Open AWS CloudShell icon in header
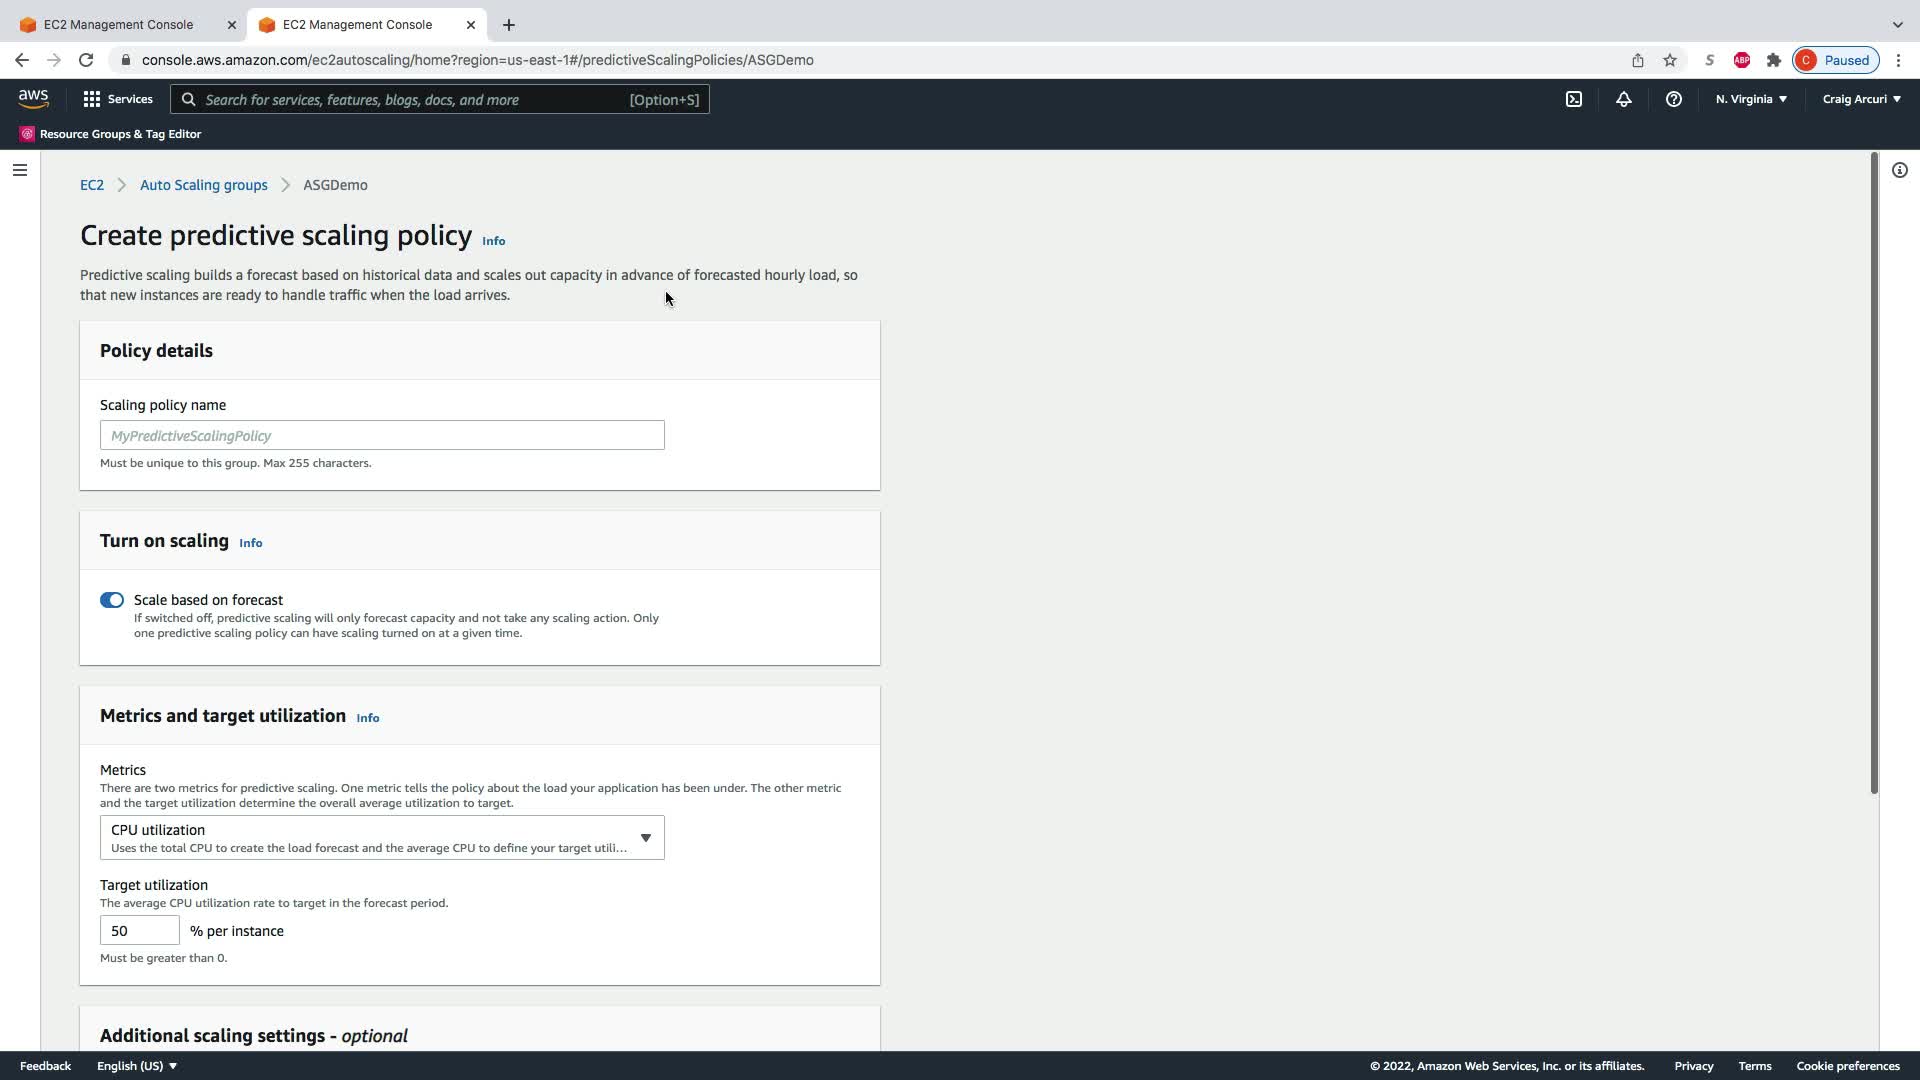This screenshot has width=1920, height=1080. [x=1574, y=99]
